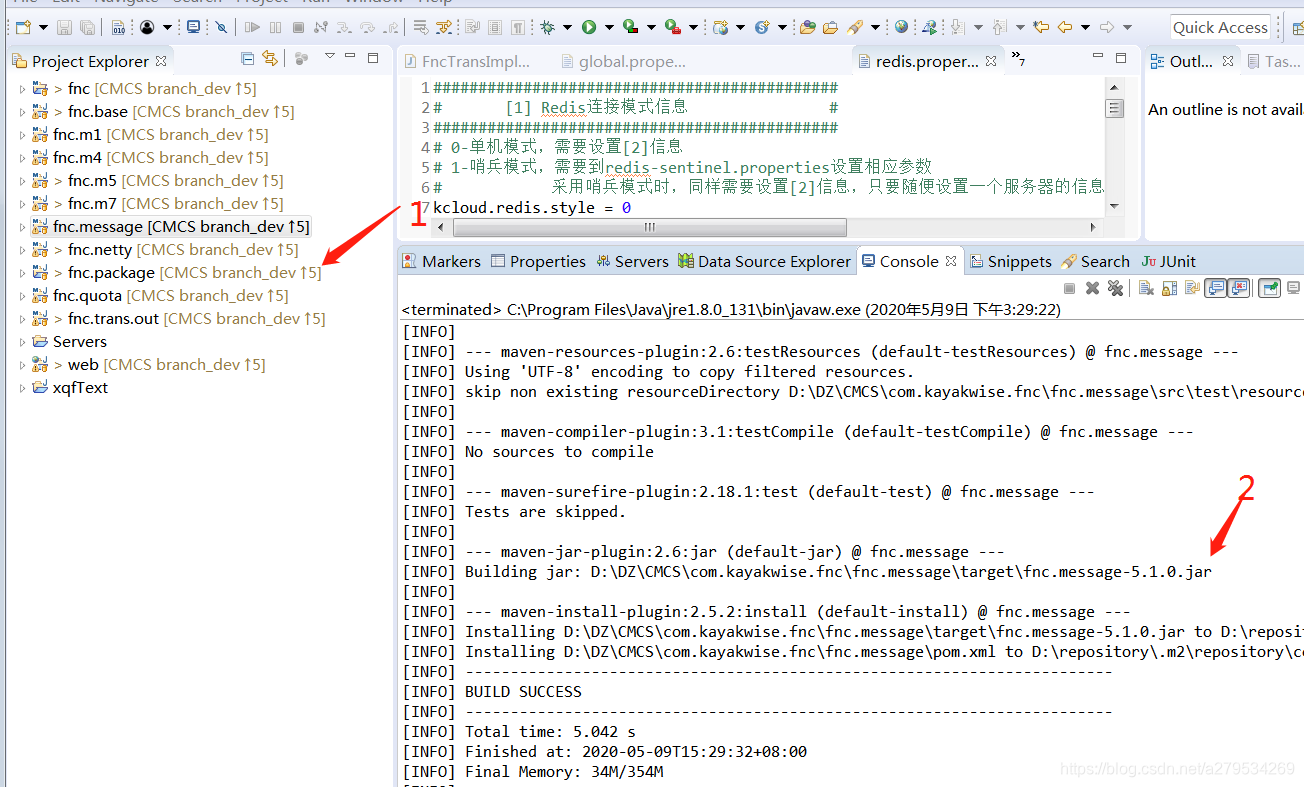This screenshot has height=787, width=1304.
Task: Click the Step Into icon
Action: pos(343,27)
